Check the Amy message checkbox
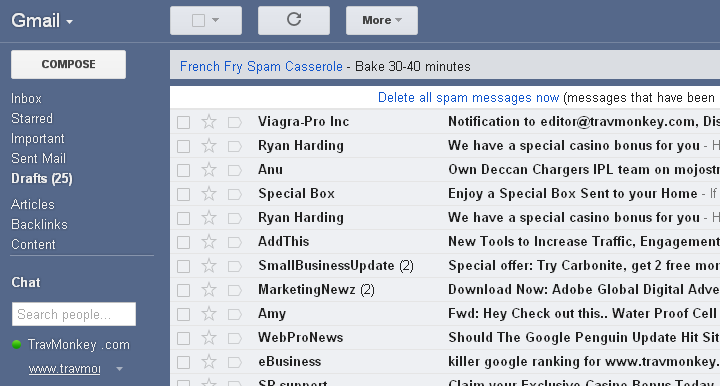720x386 pixels. (184, 314)
